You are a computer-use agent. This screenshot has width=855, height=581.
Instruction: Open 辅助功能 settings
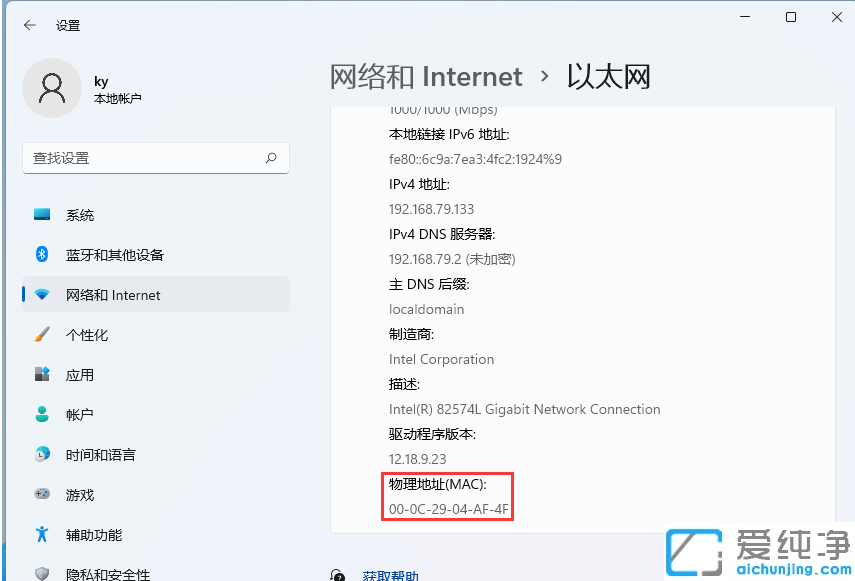click(92, 534)
